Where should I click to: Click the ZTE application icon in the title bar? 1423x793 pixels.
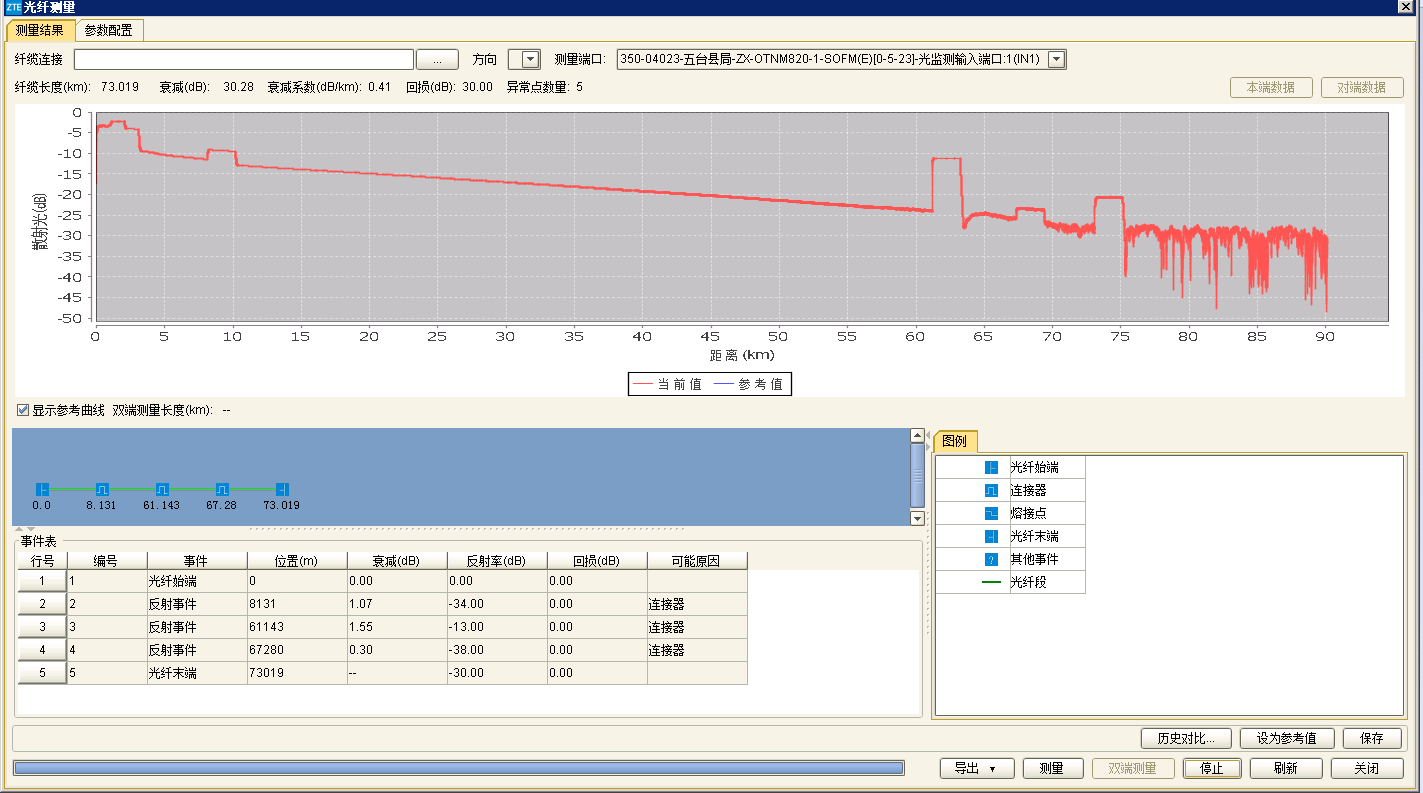click(x=13, y=7)
